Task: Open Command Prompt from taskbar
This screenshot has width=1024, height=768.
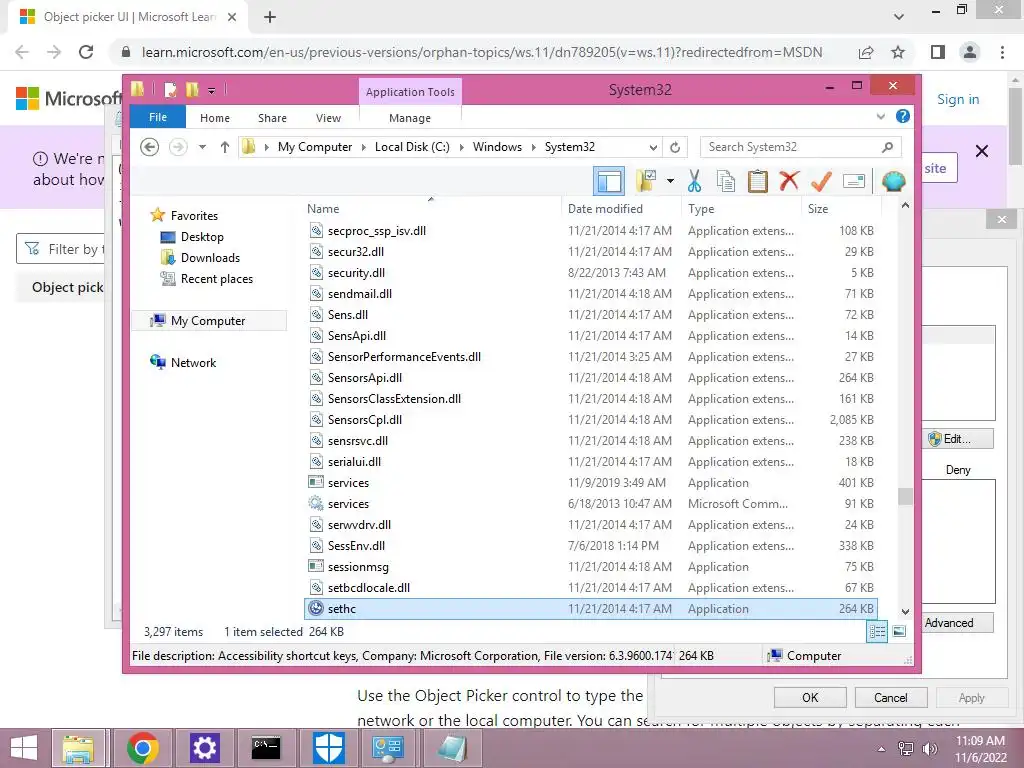Action: click(x=266, y=748)
